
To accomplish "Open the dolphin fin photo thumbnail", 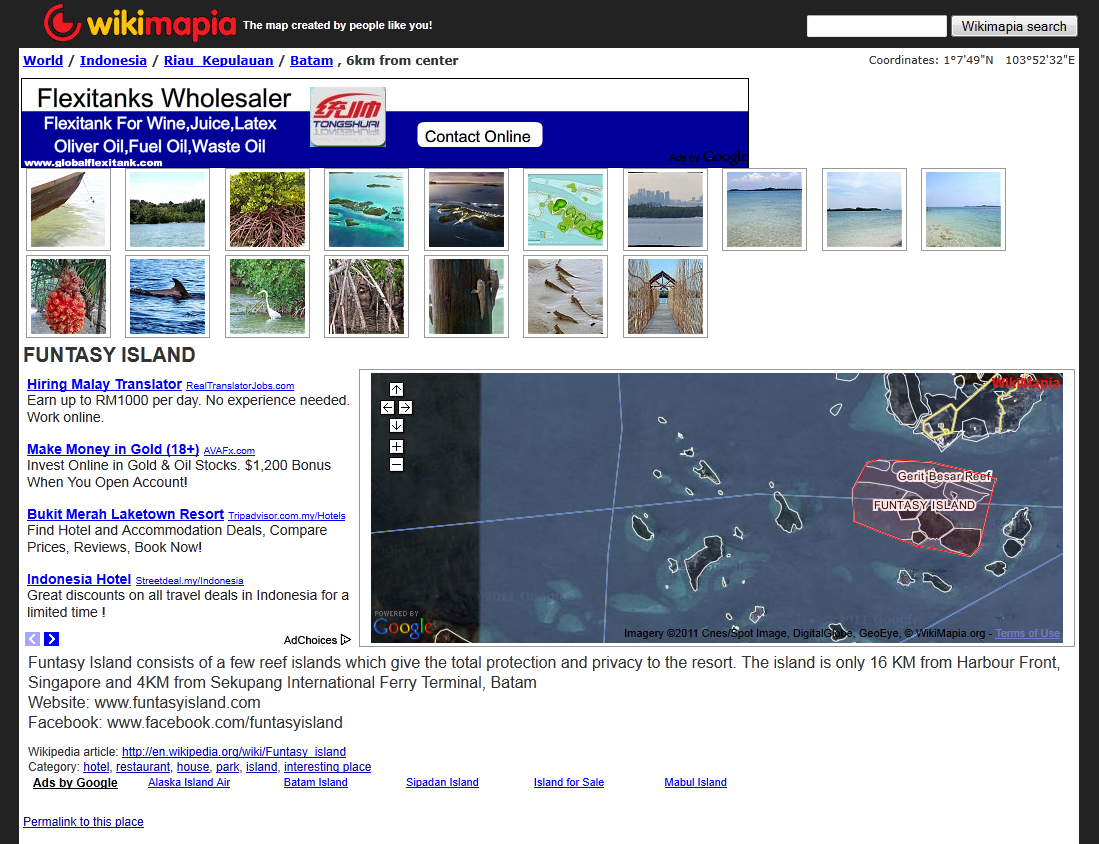I will pos(168,296).
